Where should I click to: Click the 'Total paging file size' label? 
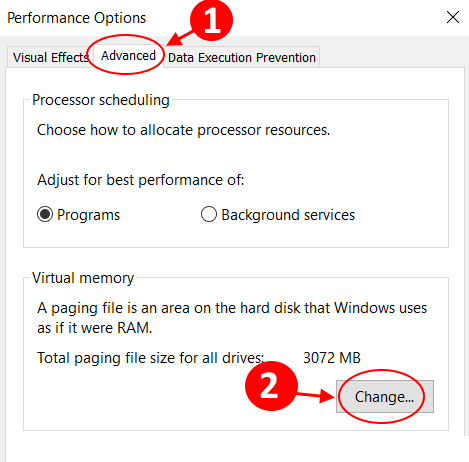(x=151, y=358)
